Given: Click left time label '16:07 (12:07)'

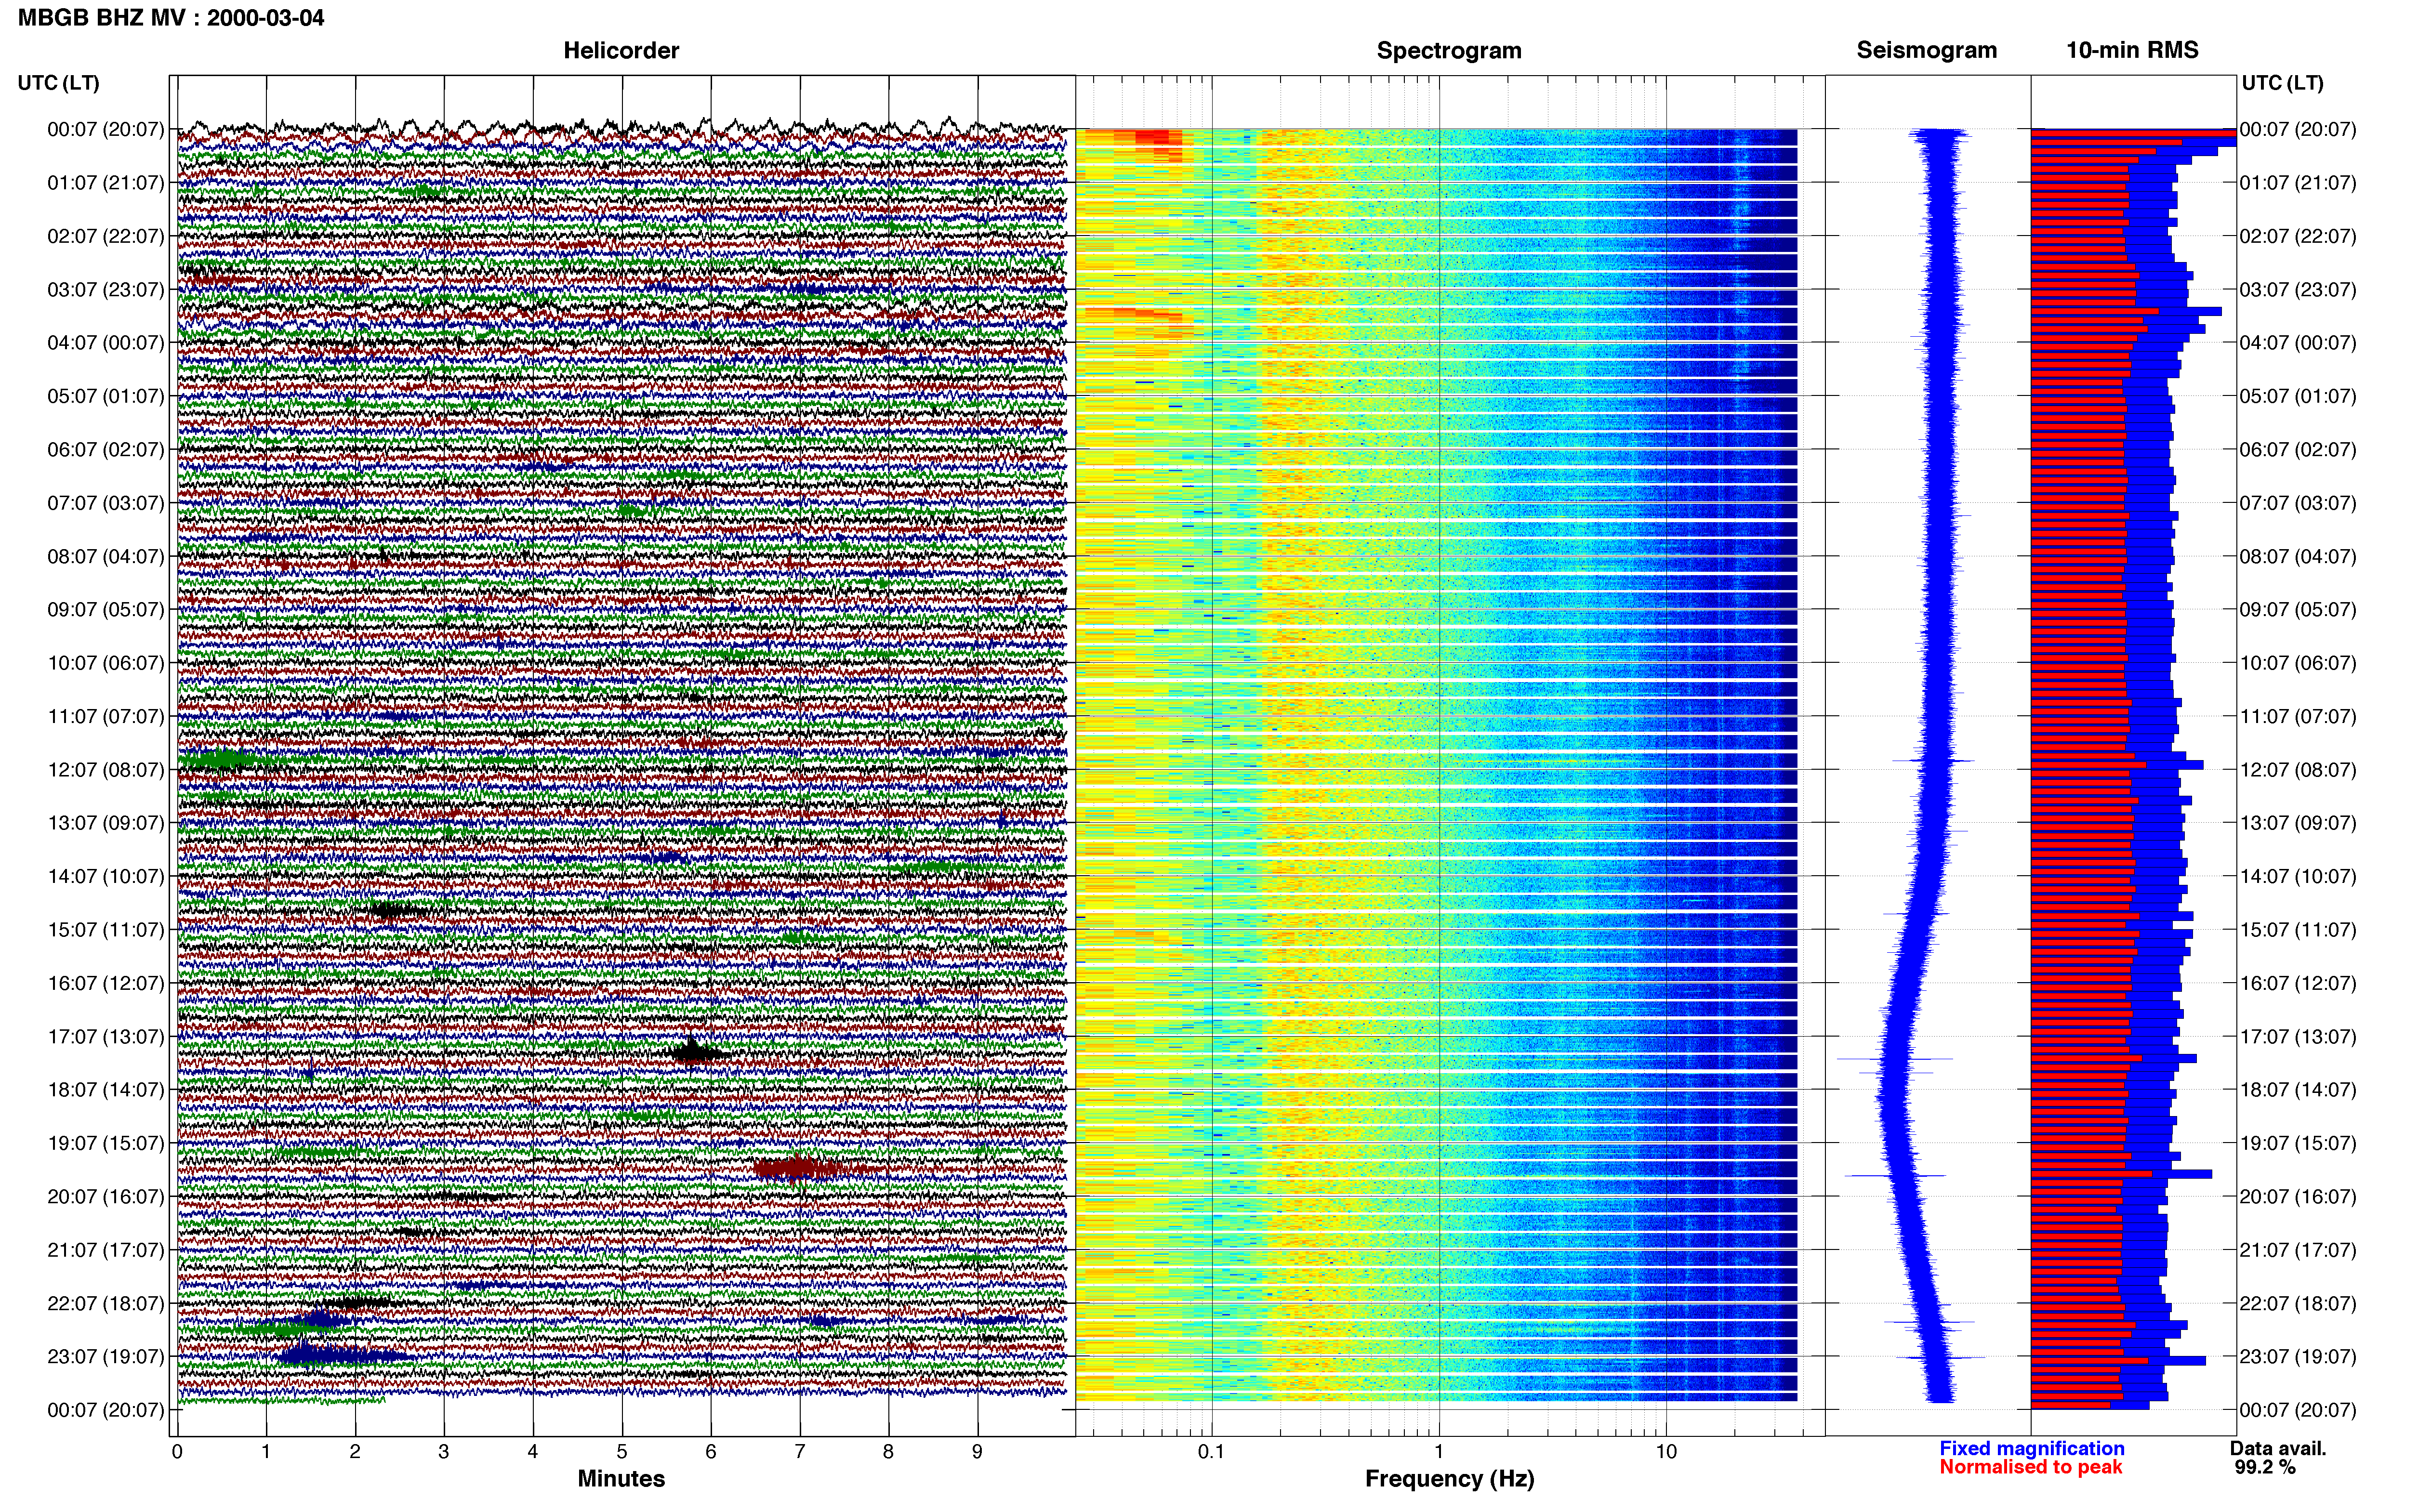Looking at the screenshot, I should coord(105,983).
